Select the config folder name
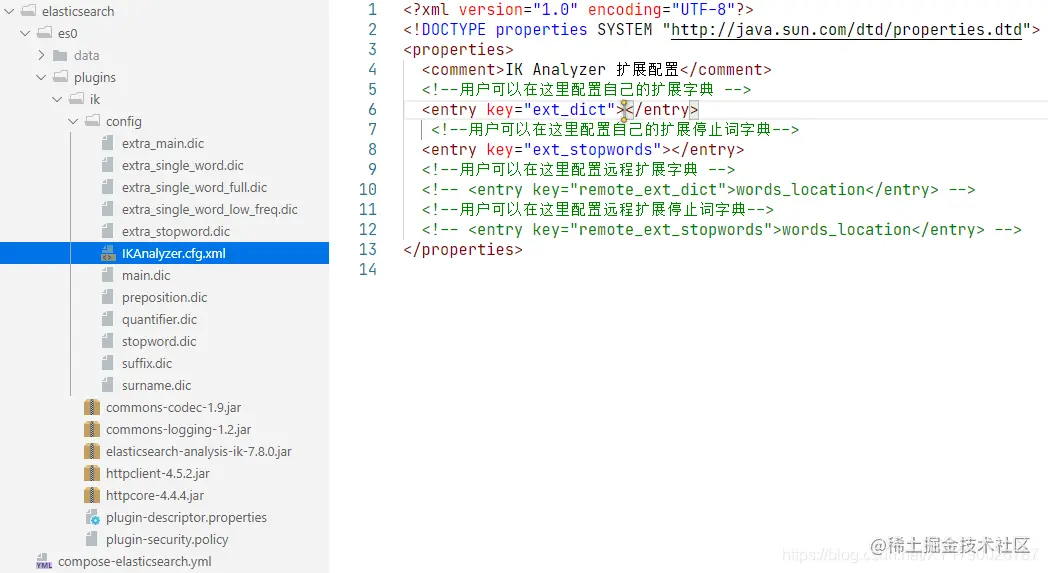 click(x=124, y=122)
